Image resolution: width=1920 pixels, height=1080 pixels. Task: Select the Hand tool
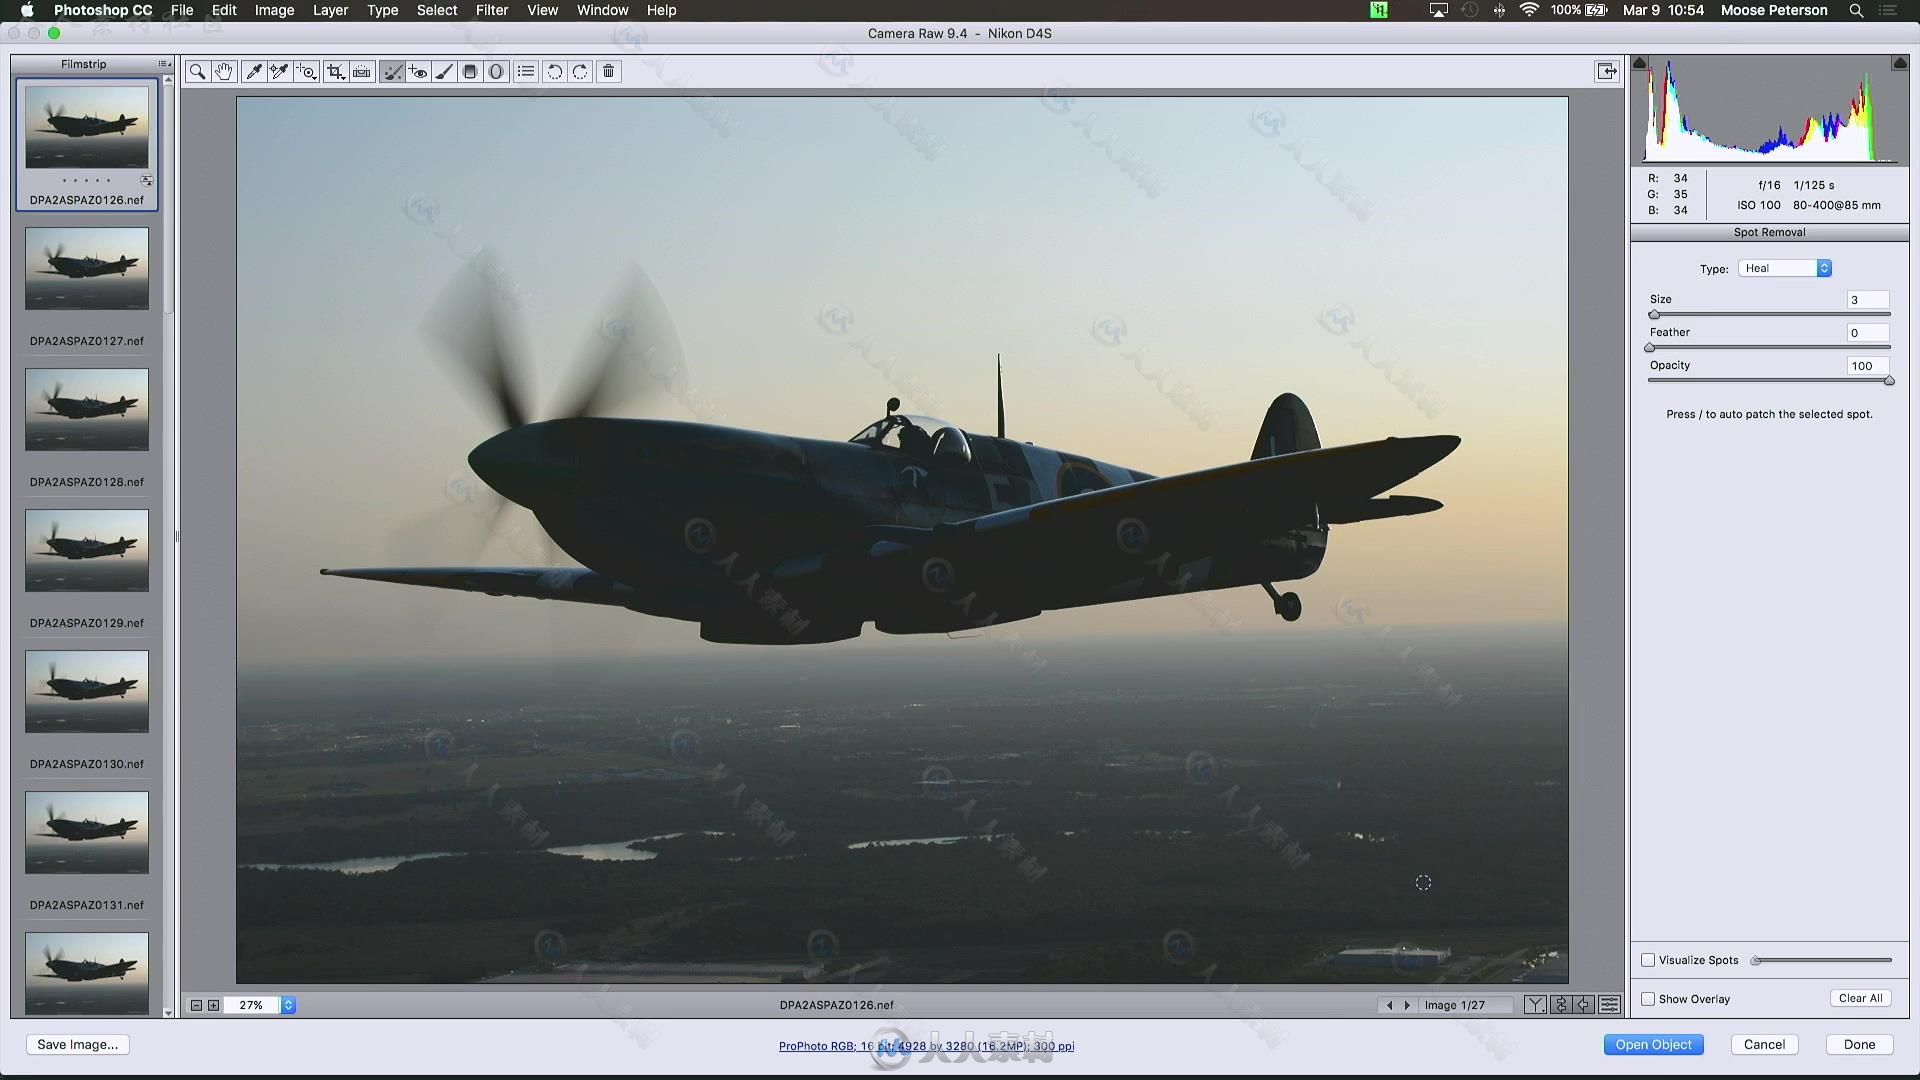(x=224, y=72)
